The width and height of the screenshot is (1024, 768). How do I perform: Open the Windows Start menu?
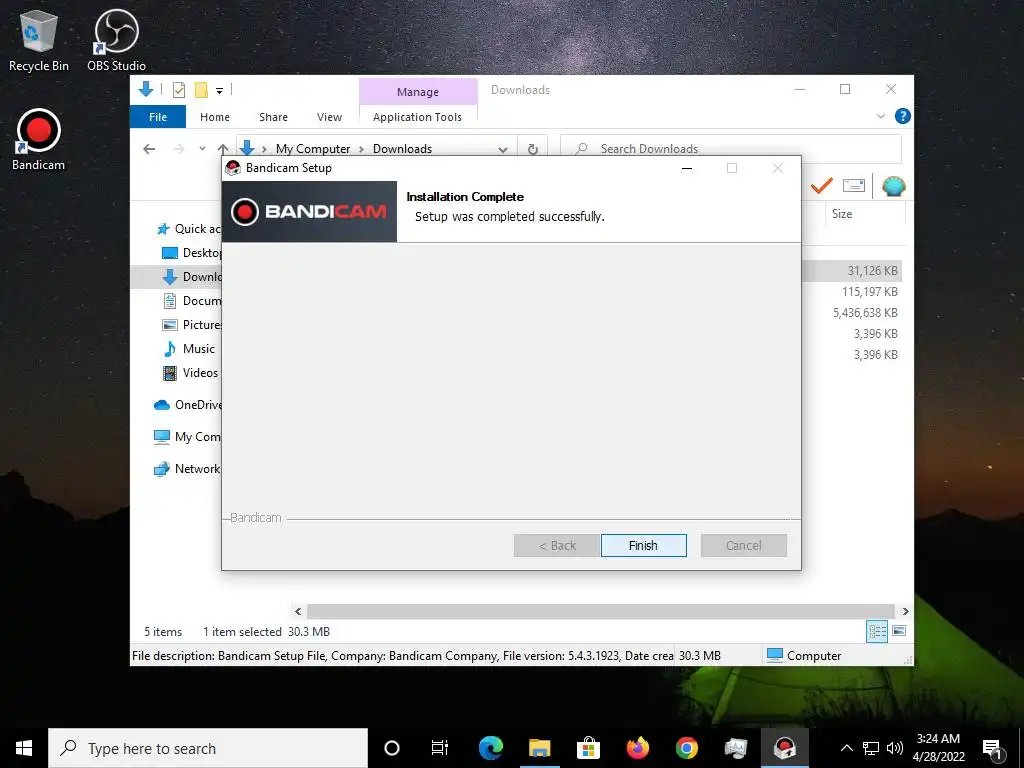(x=24, y=748)
